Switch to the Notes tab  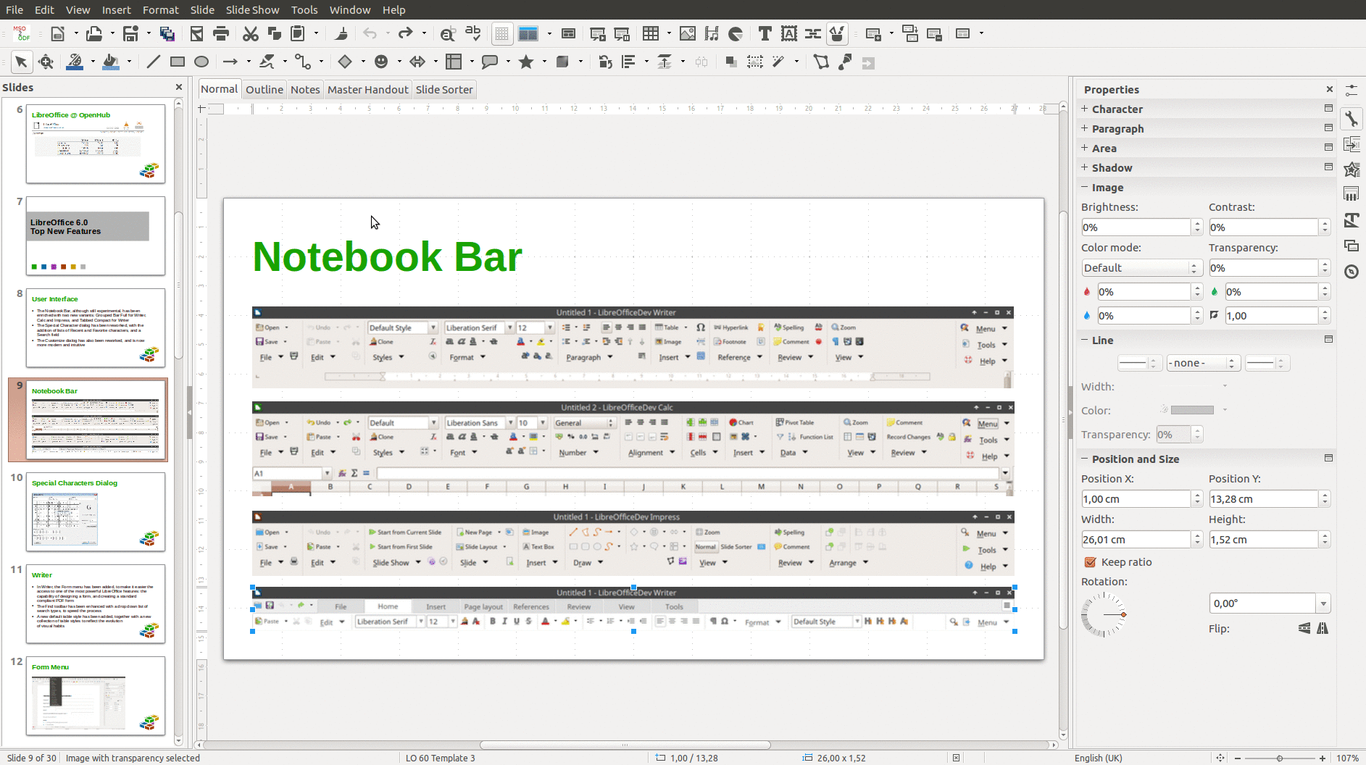(305, 89)
